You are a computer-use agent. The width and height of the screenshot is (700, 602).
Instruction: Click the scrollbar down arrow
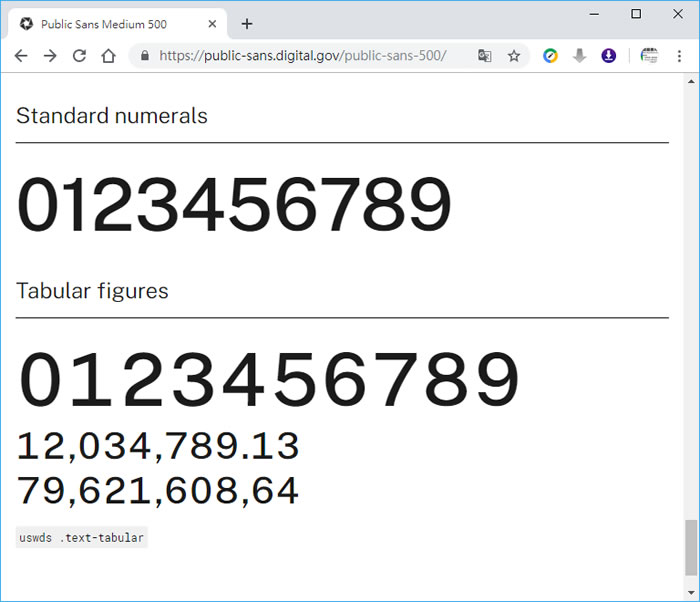click(x=691, y=593)
